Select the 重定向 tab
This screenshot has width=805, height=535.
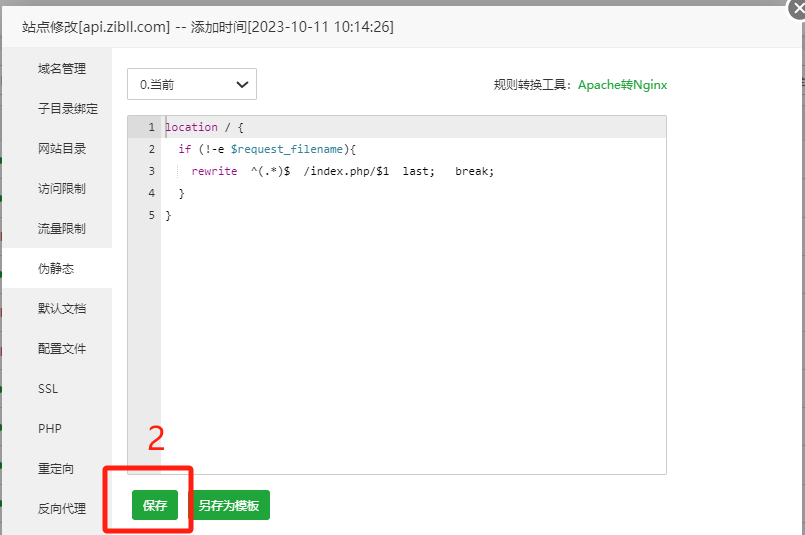(x=56, y=469)
